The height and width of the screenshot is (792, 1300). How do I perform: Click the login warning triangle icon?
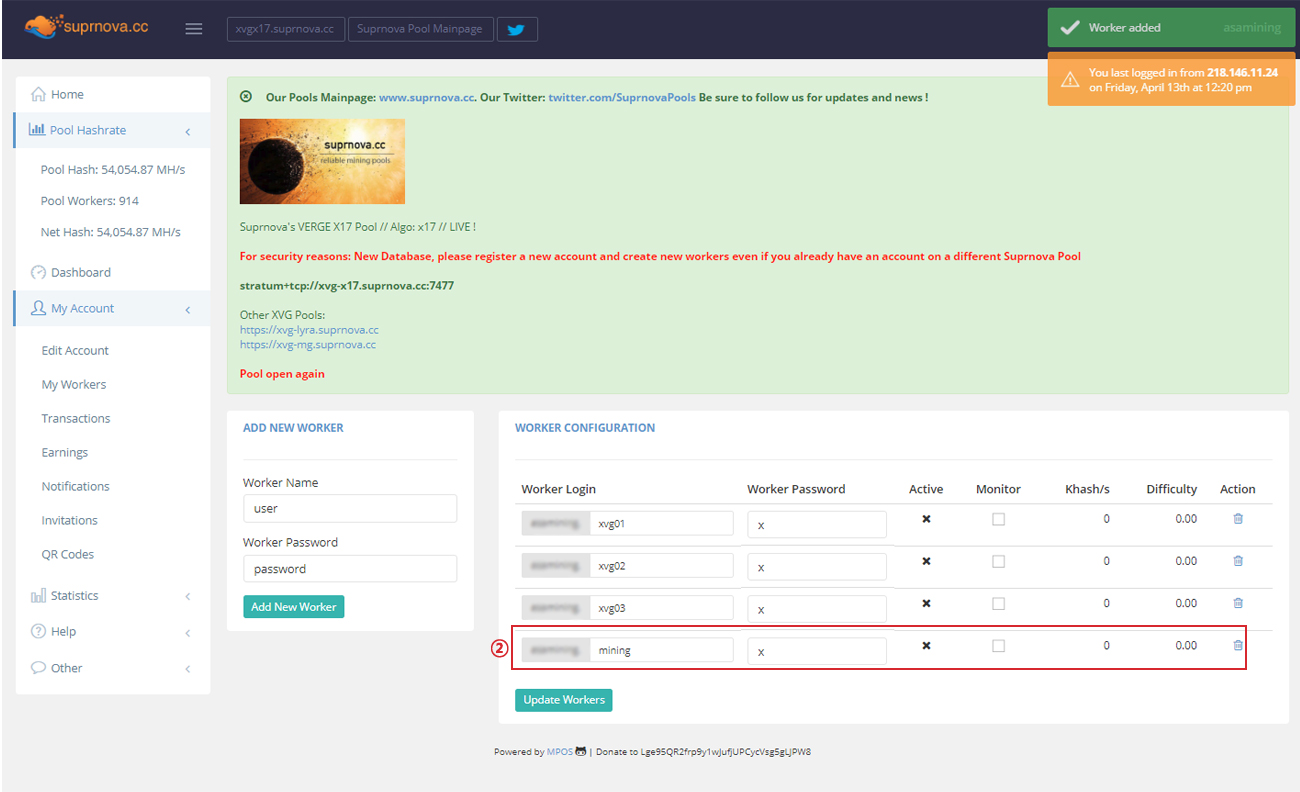[1070, 80]
